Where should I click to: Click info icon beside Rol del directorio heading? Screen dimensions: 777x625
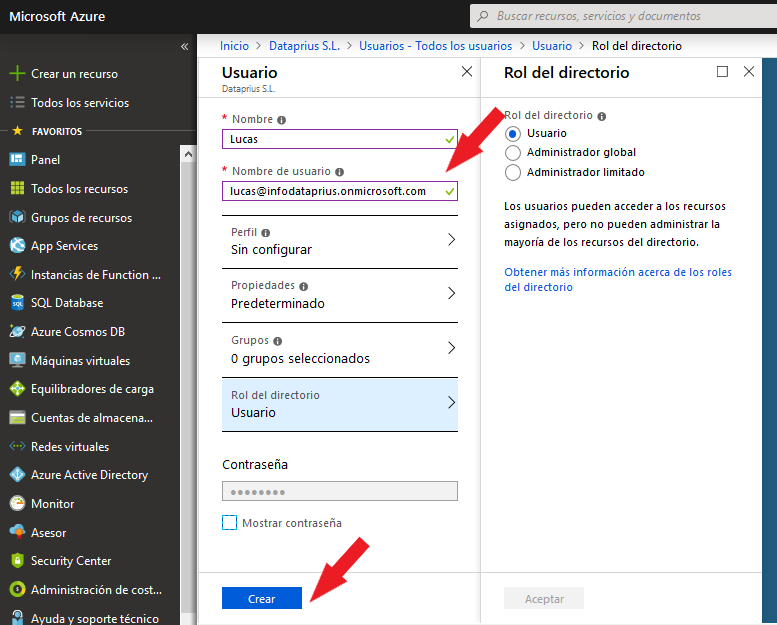click(602, 116)
